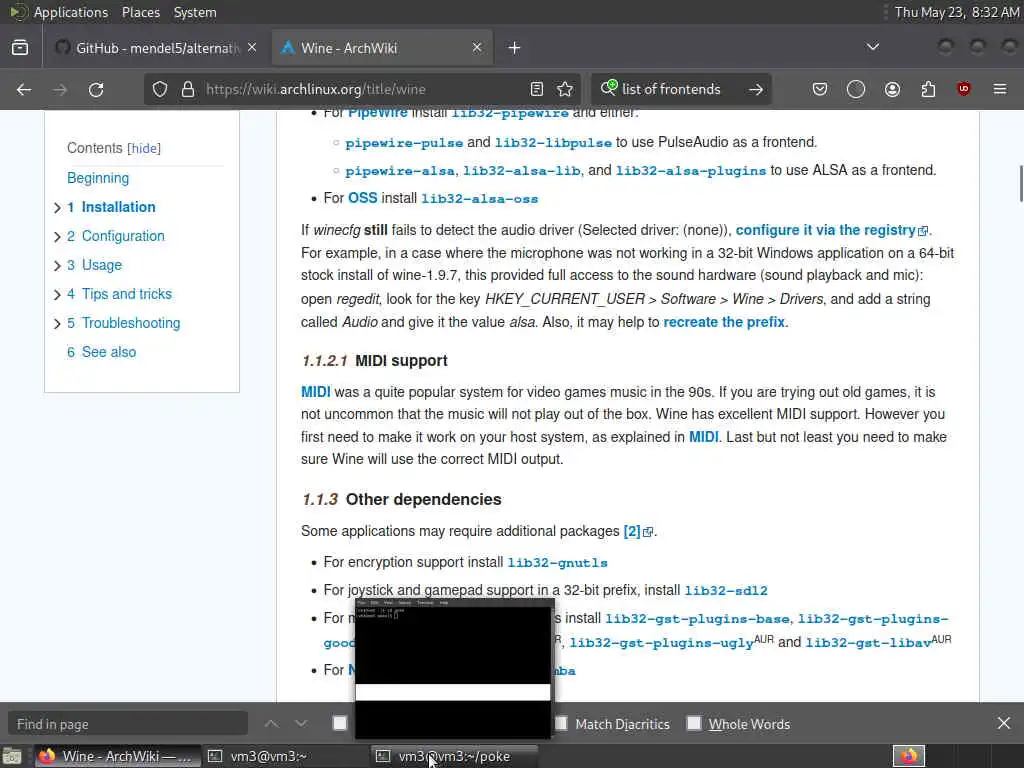1024x768 pixels.
Task: Open the System menu
Action: pyautogui.click(x=195, y=12)
